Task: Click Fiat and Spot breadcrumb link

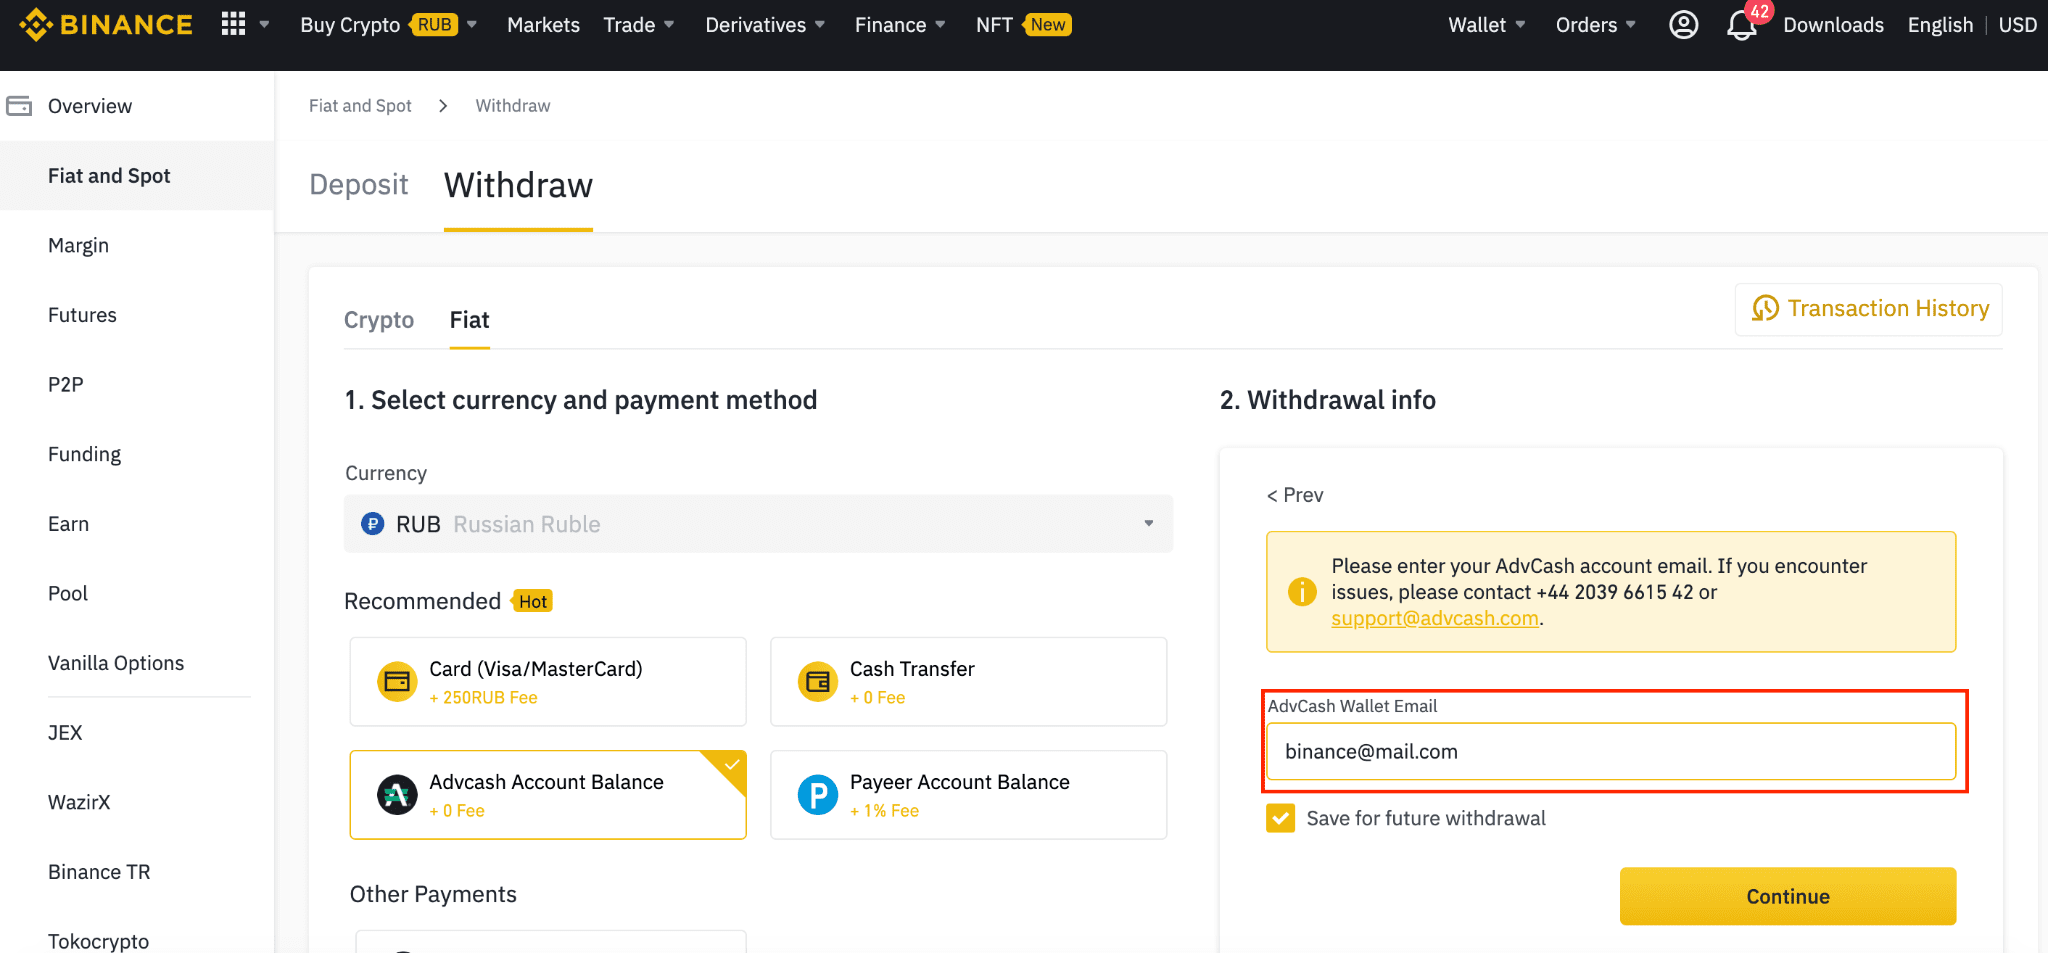Action: (x=360, y=106)
